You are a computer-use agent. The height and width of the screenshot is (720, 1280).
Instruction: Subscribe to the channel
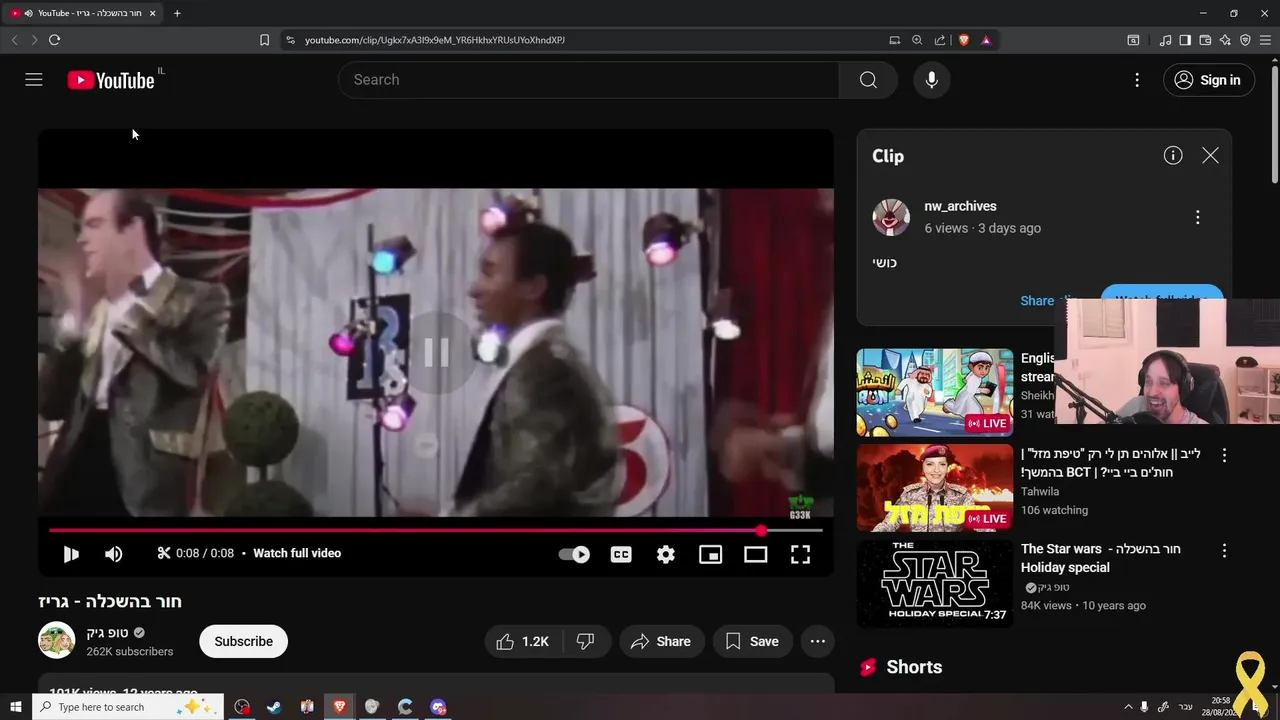click(x=243, y=641)
